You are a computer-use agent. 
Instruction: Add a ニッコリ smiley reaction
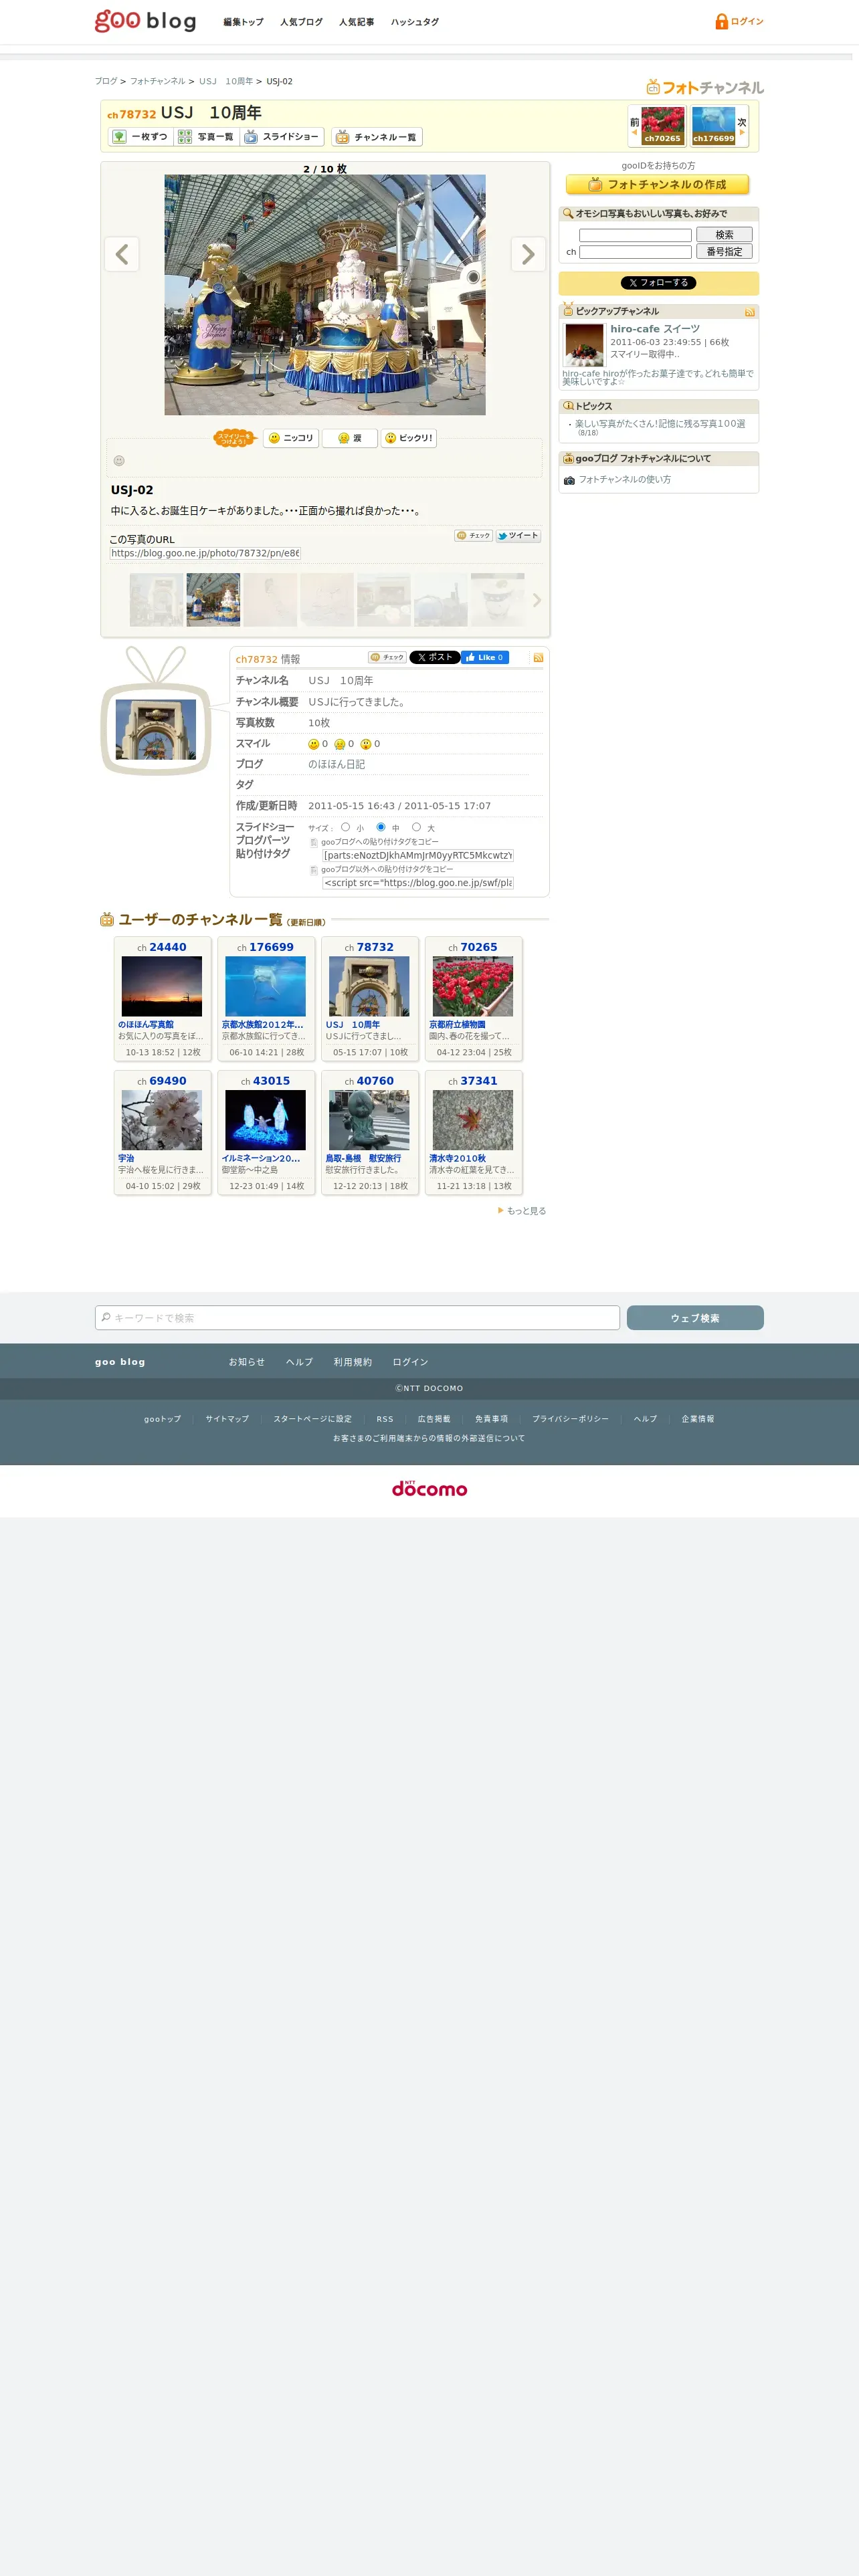coord(291,438)
